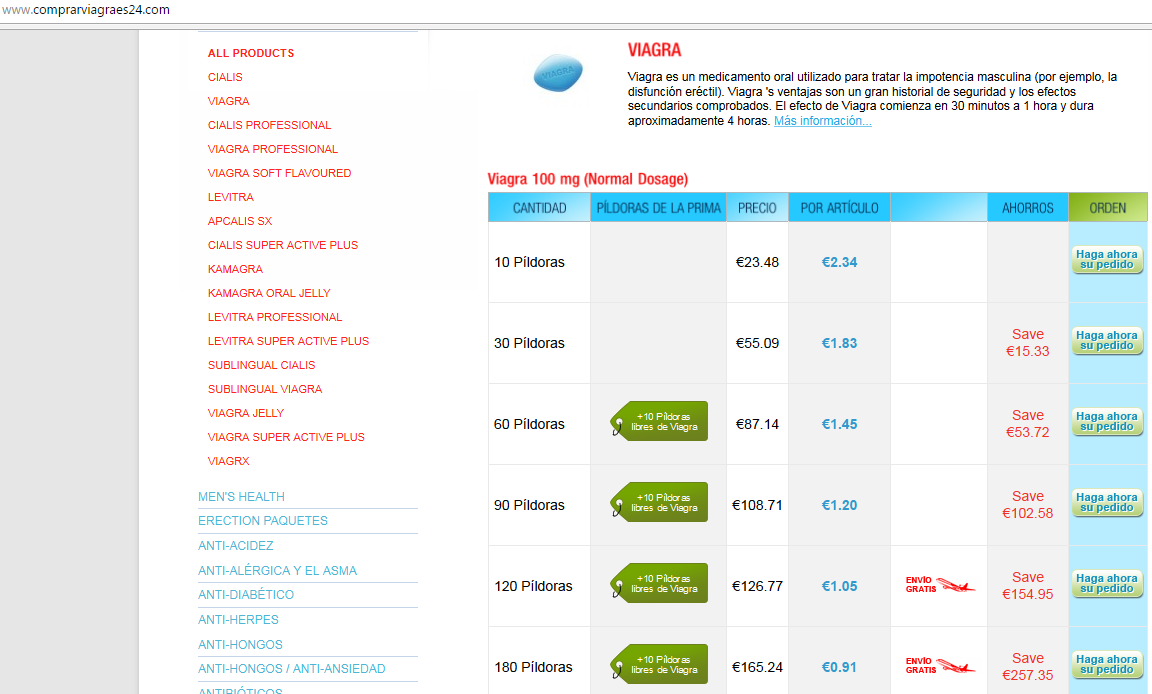Viewport: 1152px width, 694px height.
Task: Click the free pills badge in 60 Píldoras row
Action: tap(659, 422)
